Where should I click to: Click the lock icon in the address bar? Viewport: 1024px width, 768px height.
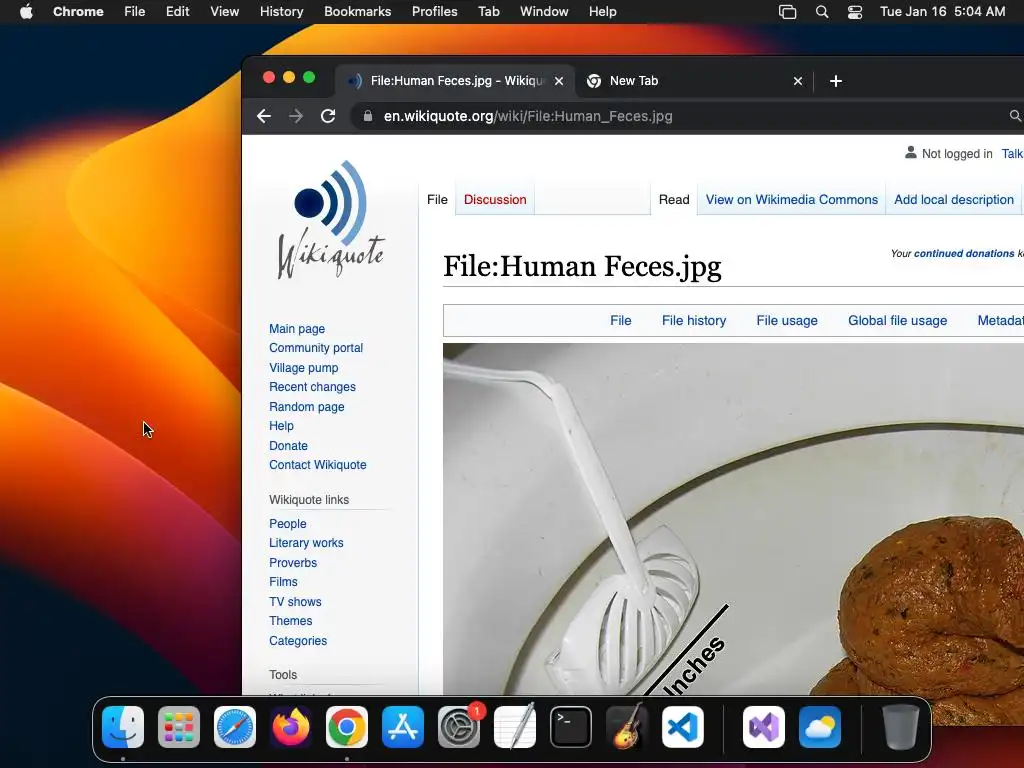368,116
